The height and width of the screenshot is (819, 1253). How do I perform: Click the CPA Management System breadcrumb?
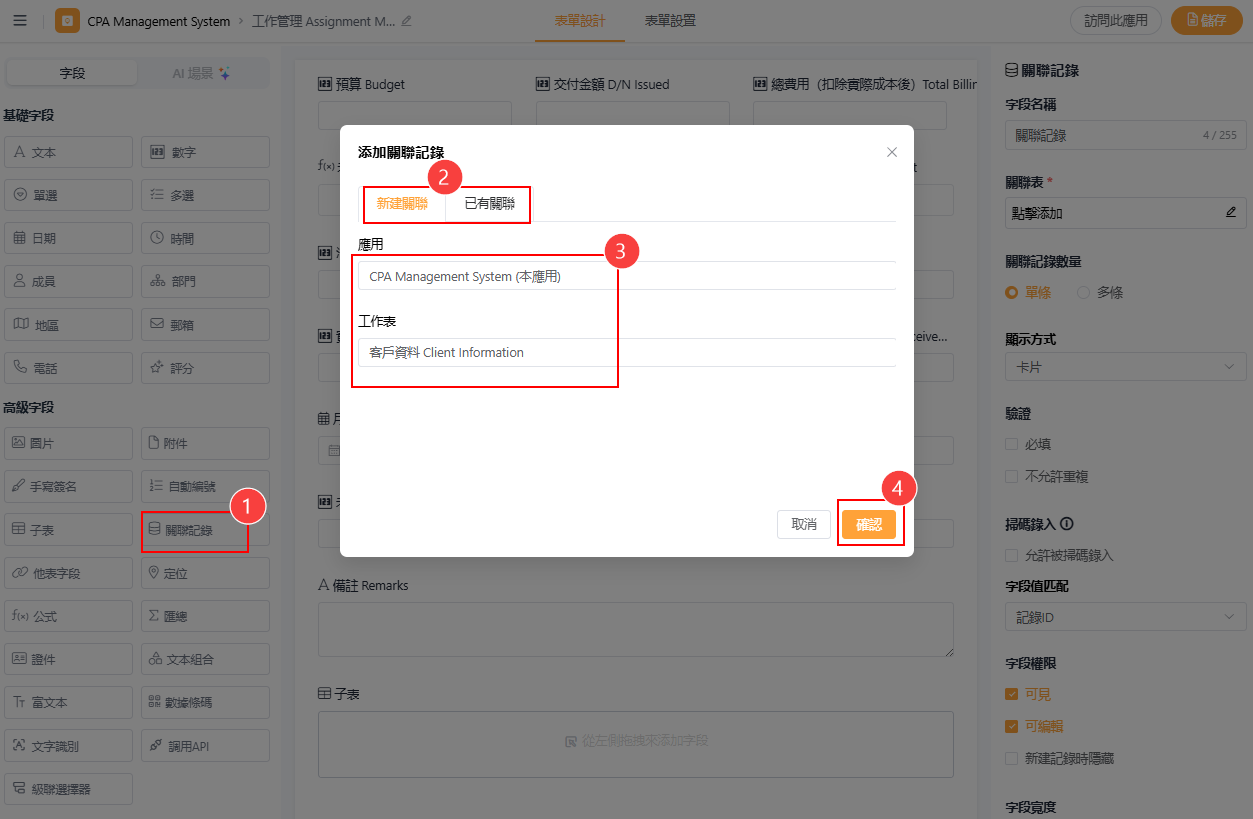coord(159,21)
